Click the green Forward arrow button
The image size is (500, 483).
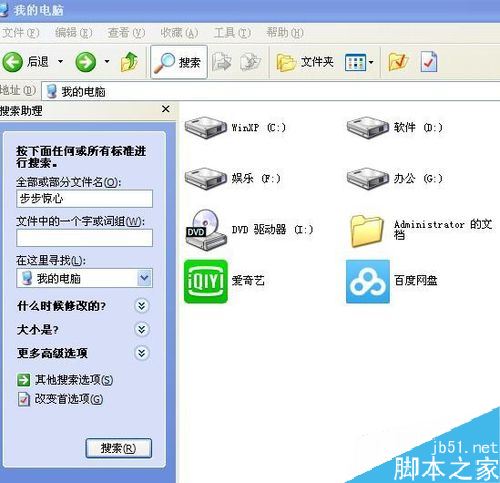tap(86, 62)
